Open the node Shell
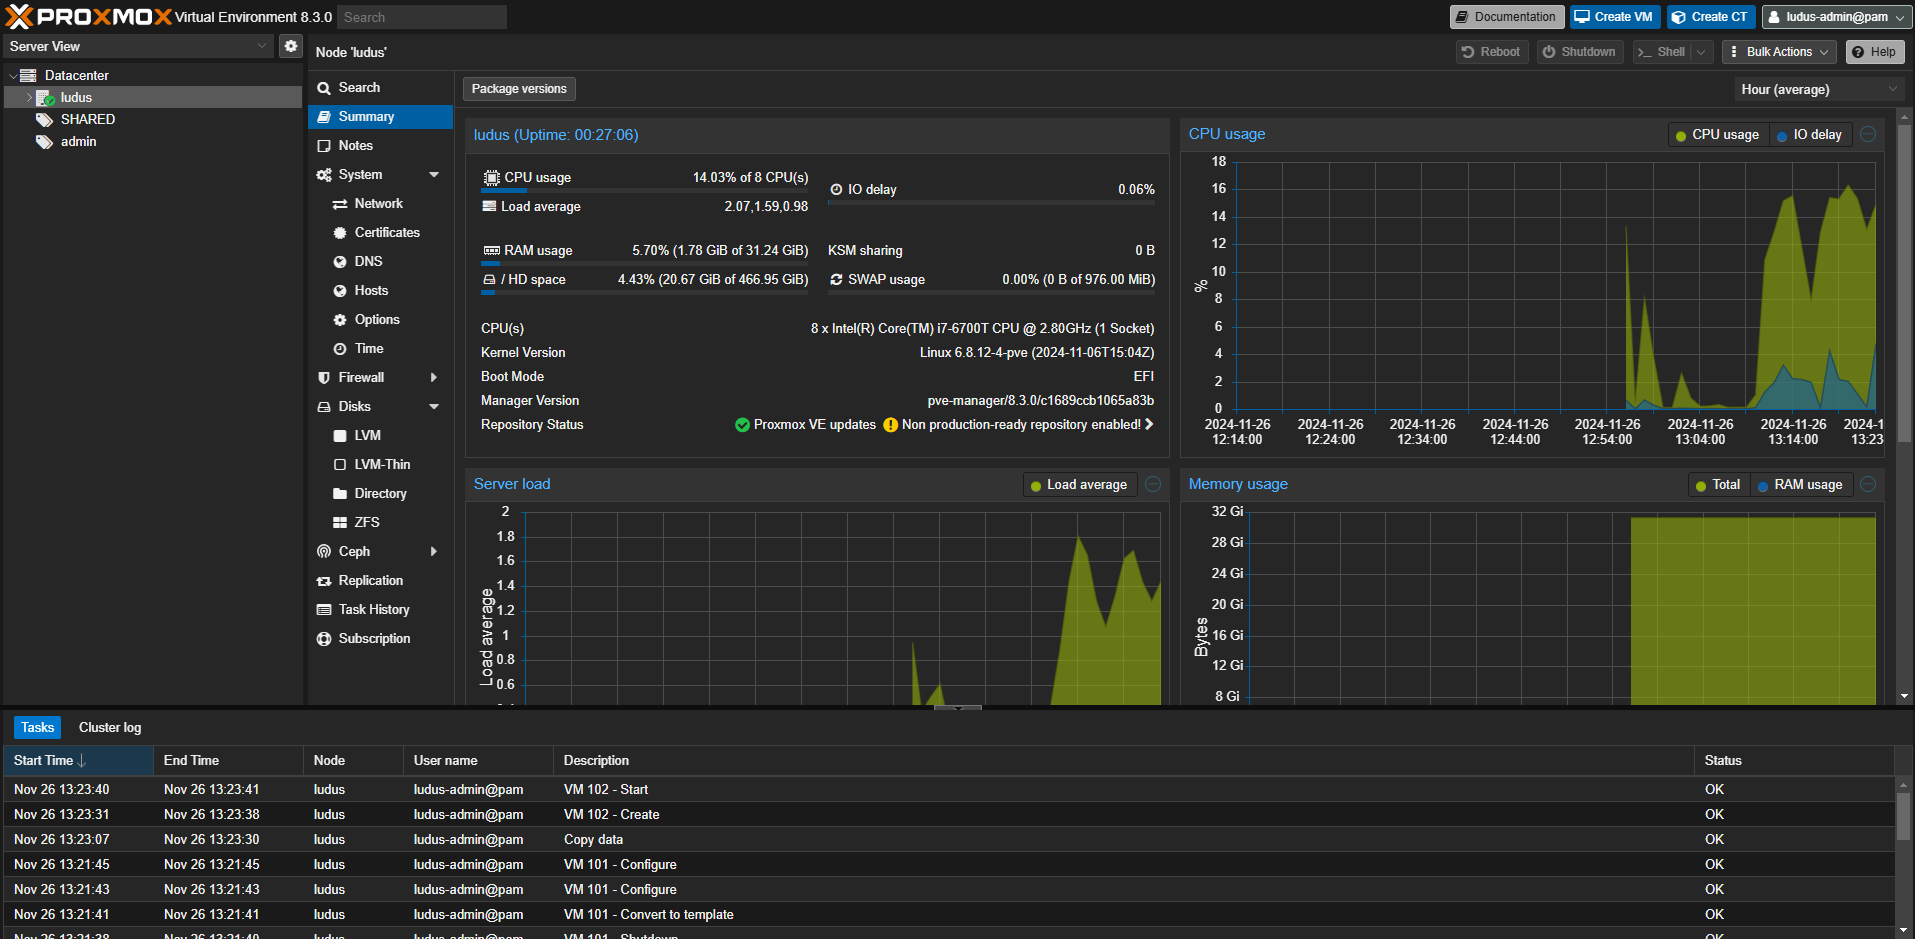 coord(1662,52)
